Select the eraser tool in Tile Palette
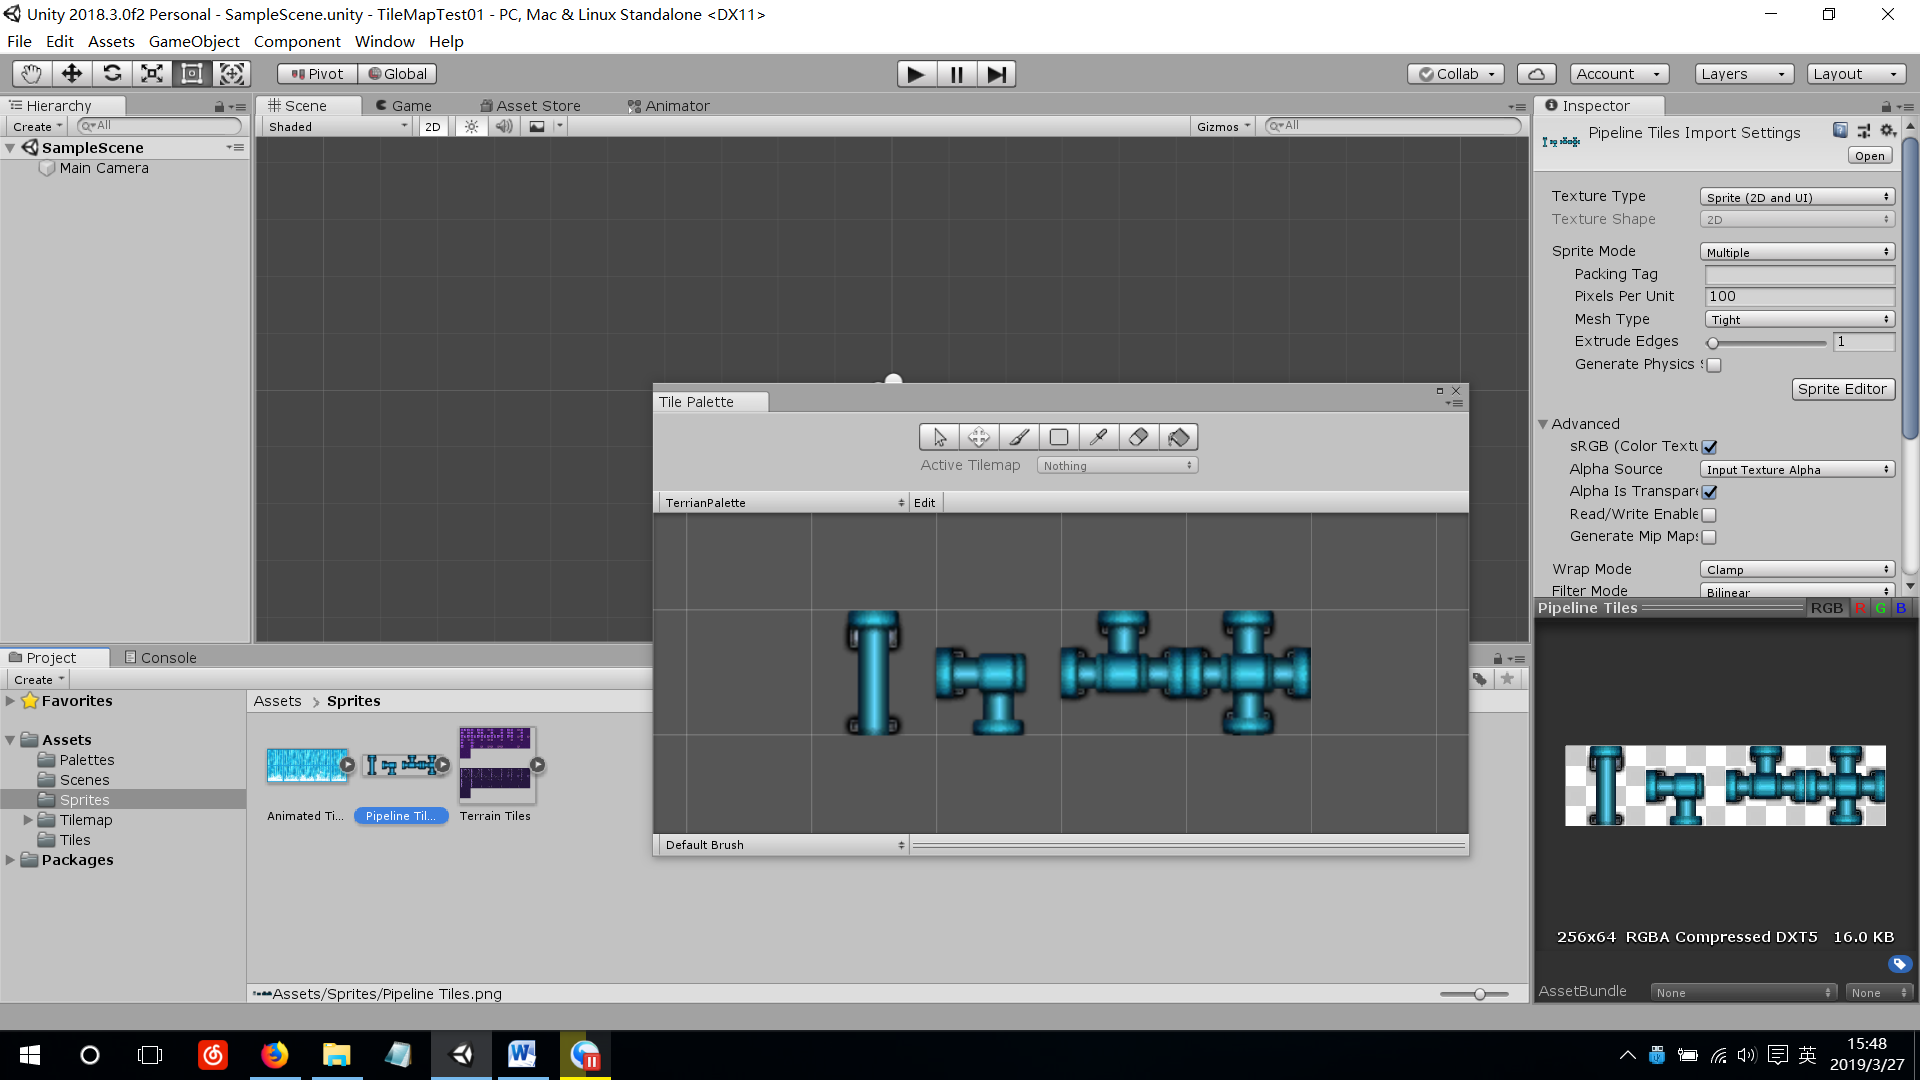1920x1080 pixels. (1138, 437)
